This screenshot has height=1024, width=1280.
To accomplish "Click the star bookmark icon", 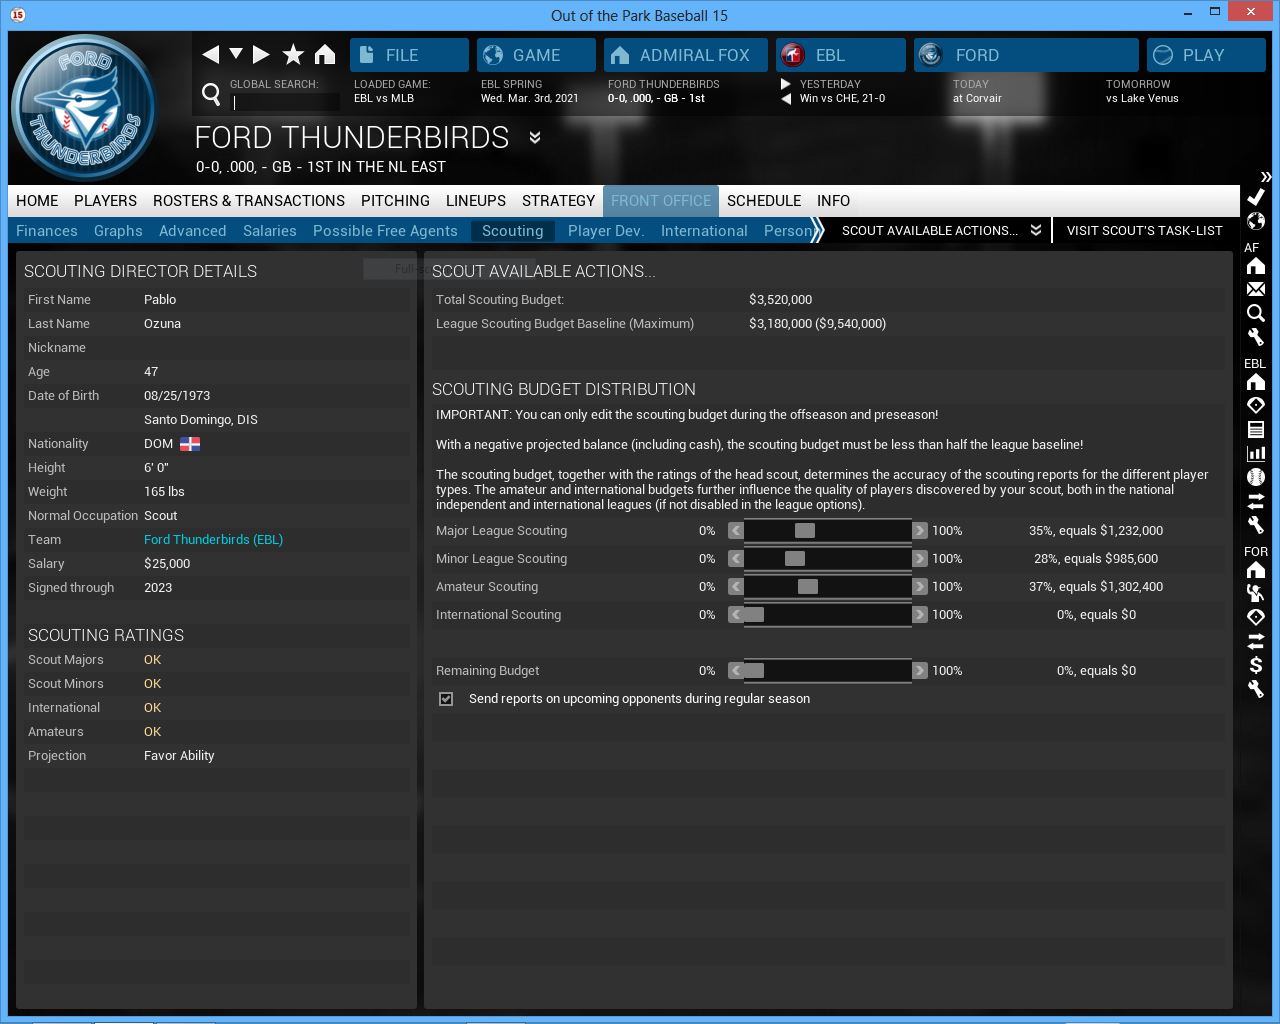I will click(293, 55).
